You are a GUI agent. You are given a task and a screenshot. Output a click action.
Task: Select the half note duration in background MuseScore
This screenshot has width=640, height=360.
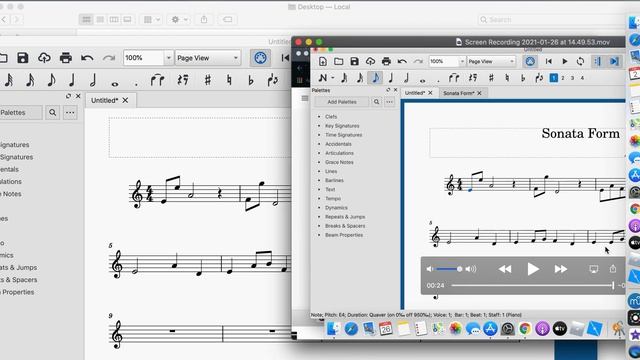93,80
